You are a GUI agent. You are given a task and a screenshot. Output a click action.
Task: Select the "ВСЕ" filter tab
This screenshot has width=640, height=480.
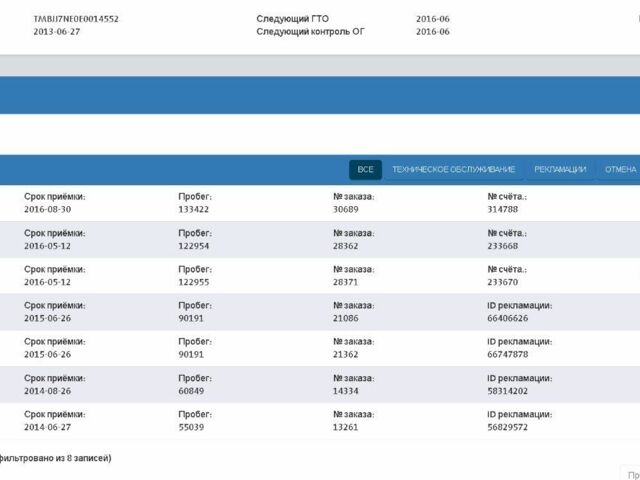pyautogui.click(x=365, y=170)
